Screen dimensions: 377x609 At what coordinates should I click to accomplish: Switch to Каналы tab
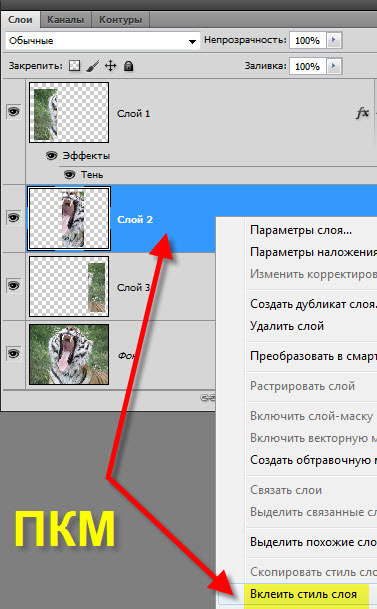tap(65, 19)
